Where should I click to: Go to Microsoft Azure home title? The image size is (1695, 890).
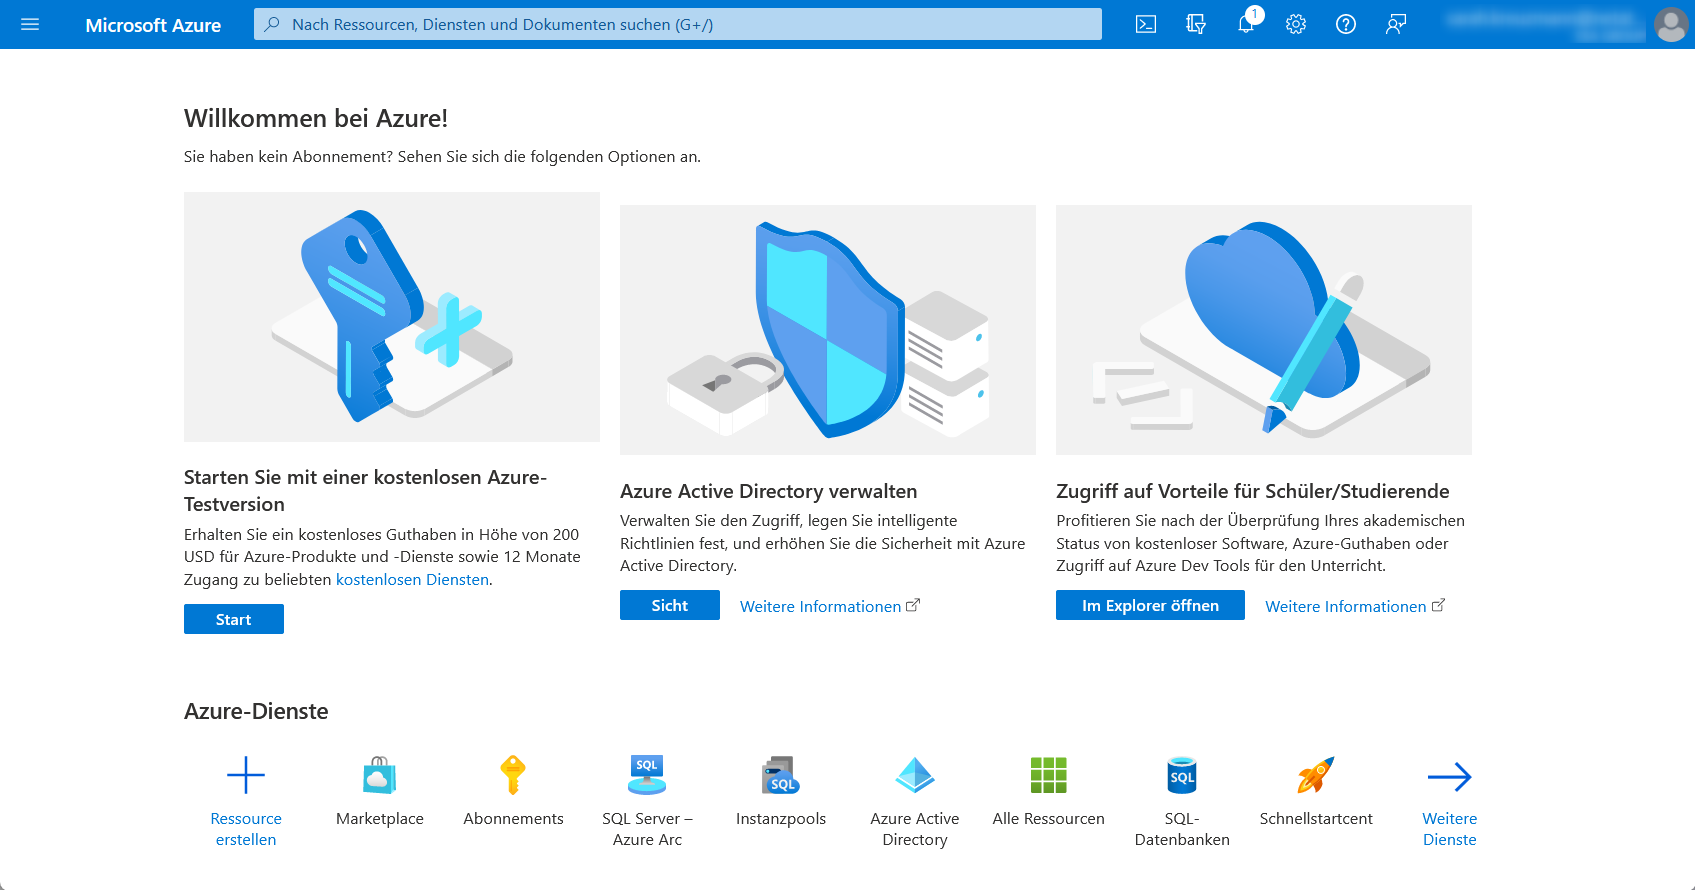coord(153,25)
